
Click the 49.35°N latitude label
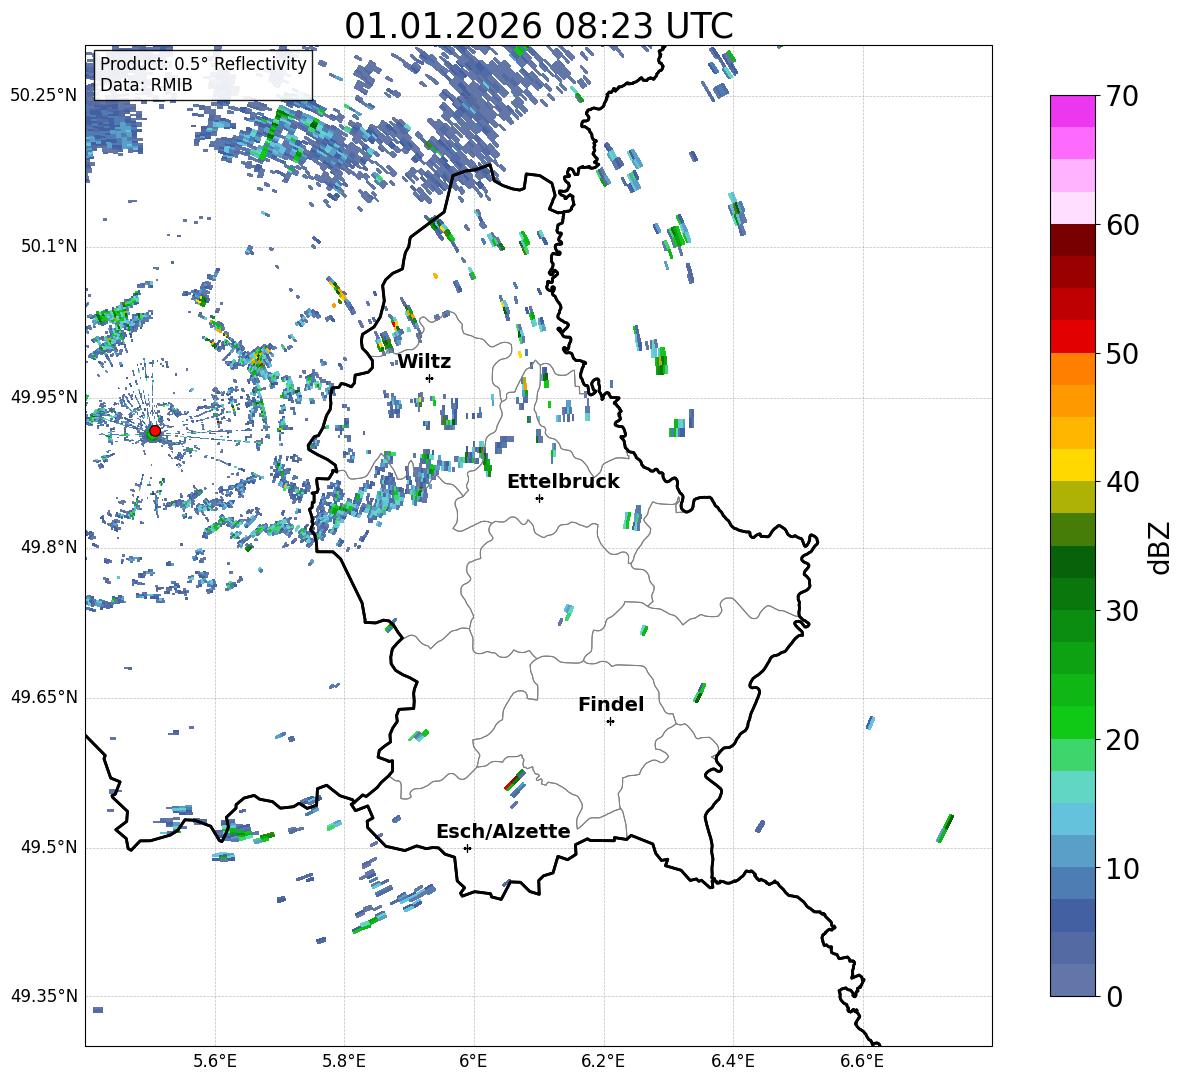click(44, 997)
